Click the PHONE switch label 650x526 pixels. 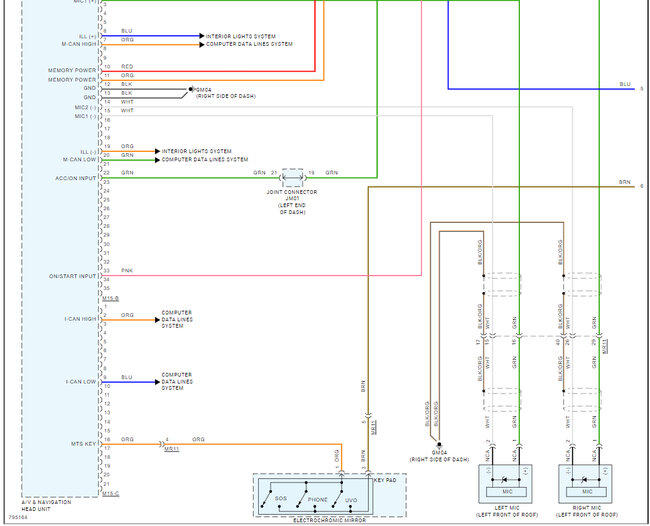point(318,500)
